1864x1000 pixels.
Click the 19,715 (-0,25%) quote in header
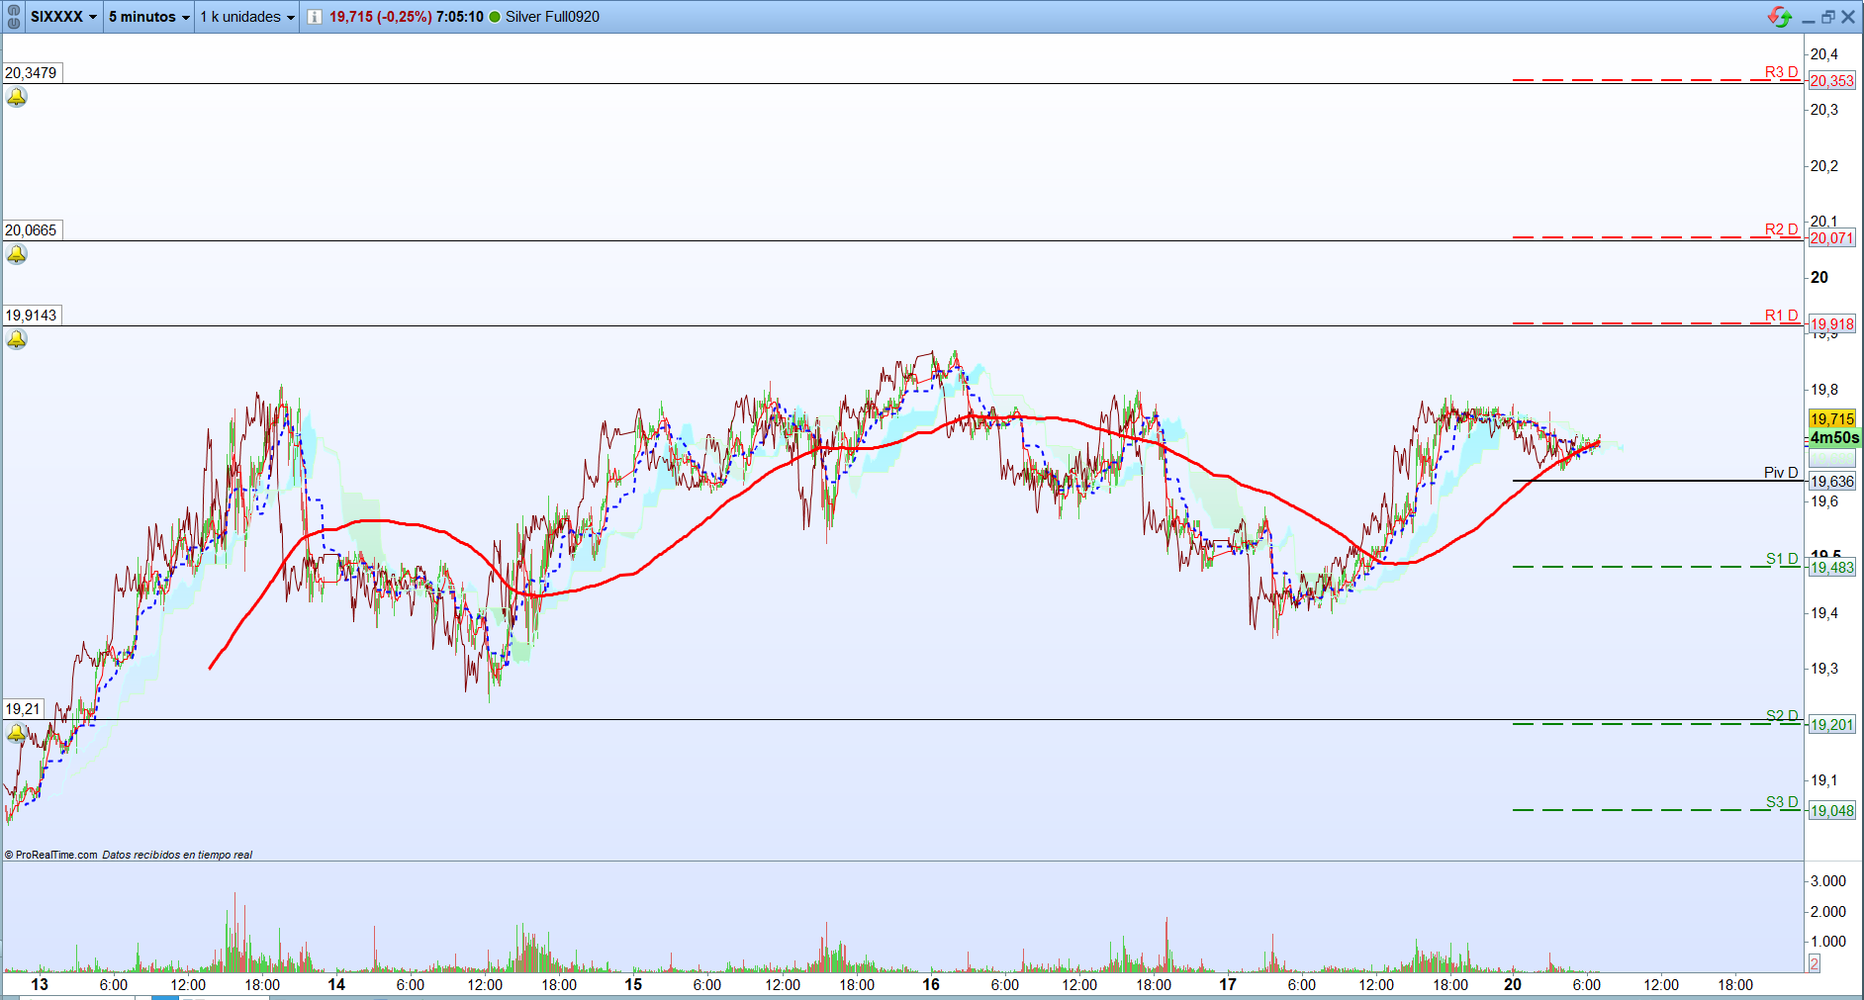point(380,17)
